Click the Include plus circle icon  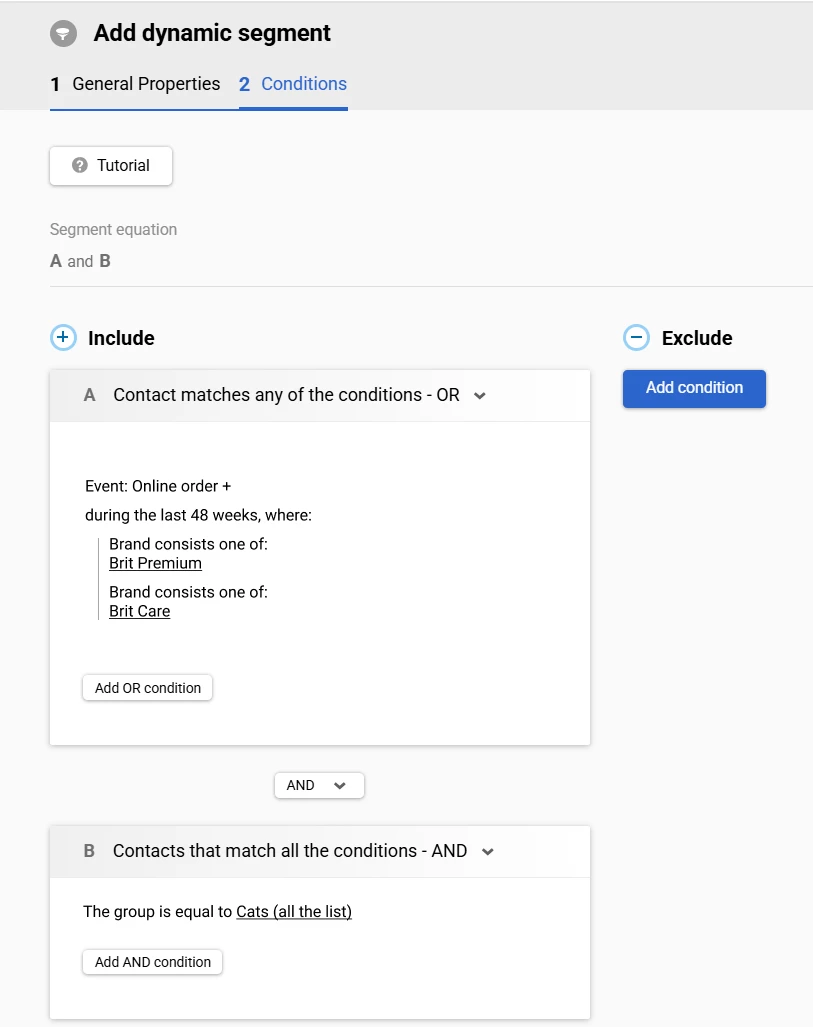pos(64,338)
